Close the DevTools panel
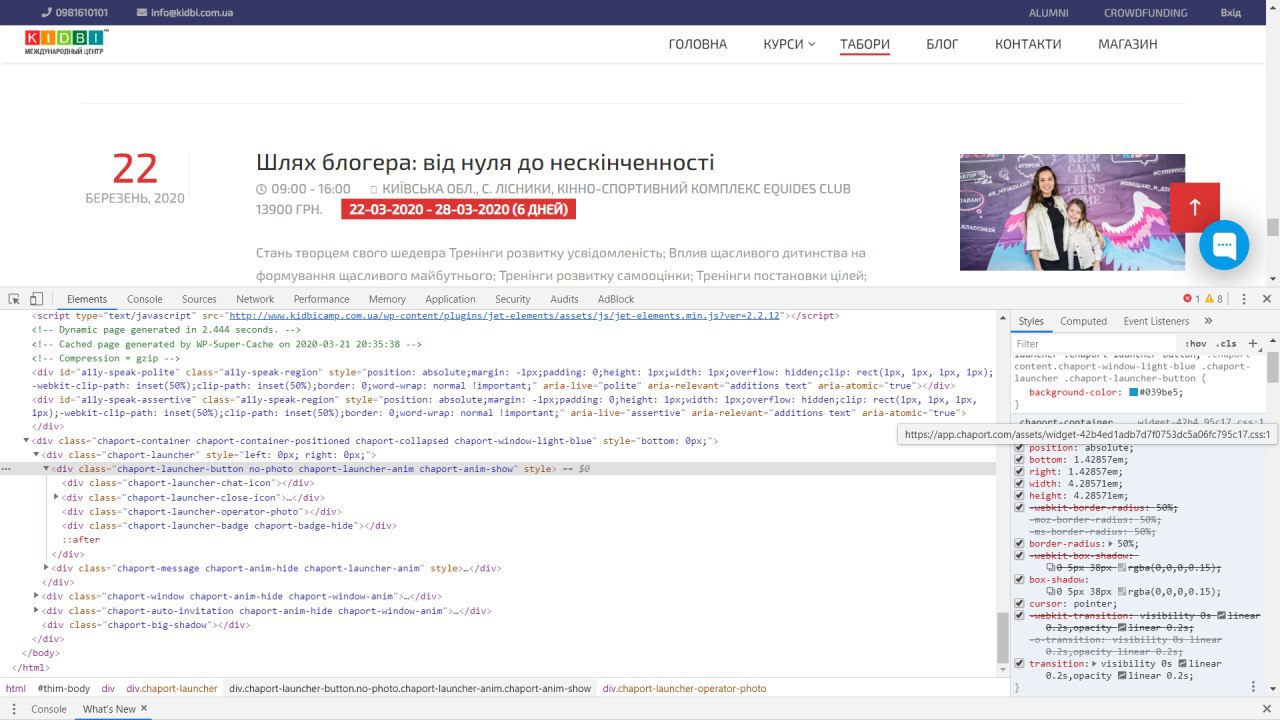The height and width of the screenshot is (720, 1280). pos(1267,299)
